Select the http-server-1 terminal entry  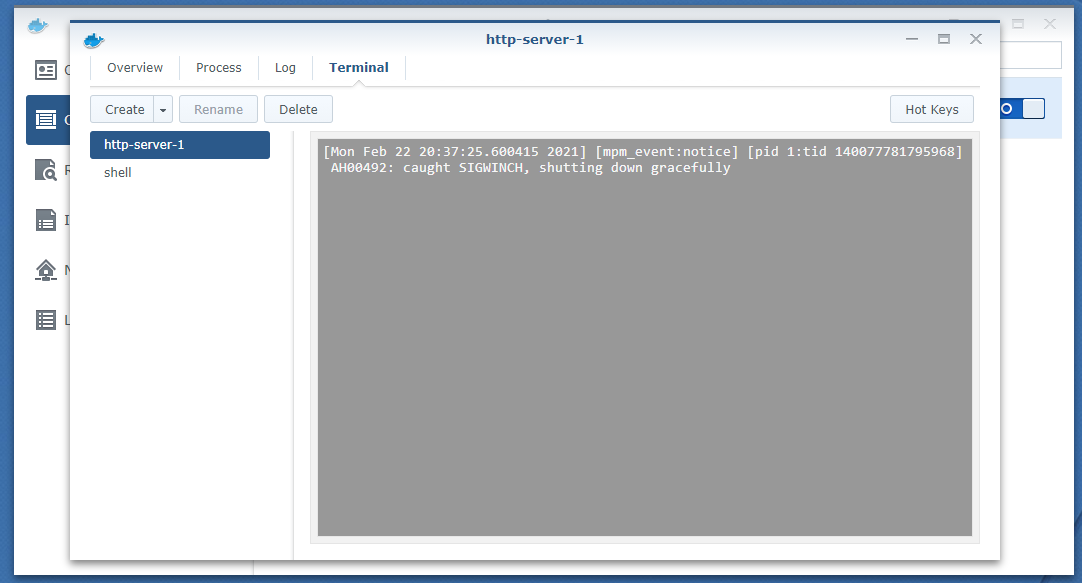coord(179,145)
